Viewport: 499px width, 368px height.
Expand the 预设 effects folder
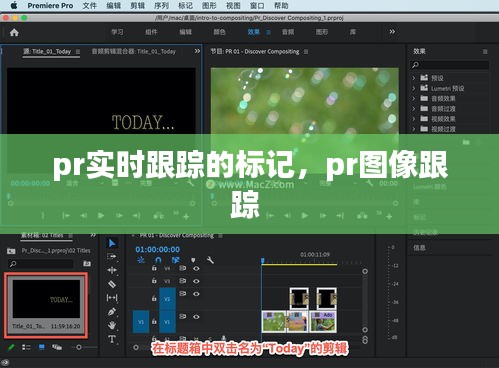[x=414, y=78]
